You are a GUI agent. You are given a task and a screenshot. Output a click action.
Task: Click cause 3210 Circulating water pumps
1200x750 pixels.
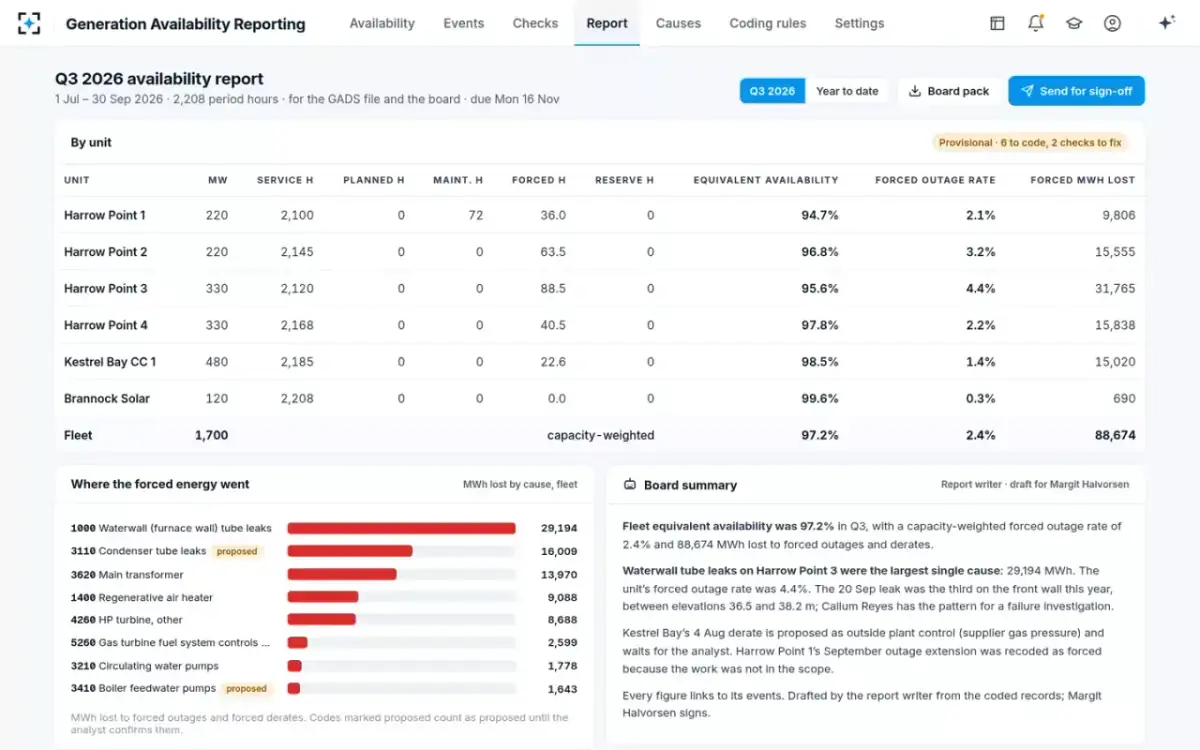point(145,666)
